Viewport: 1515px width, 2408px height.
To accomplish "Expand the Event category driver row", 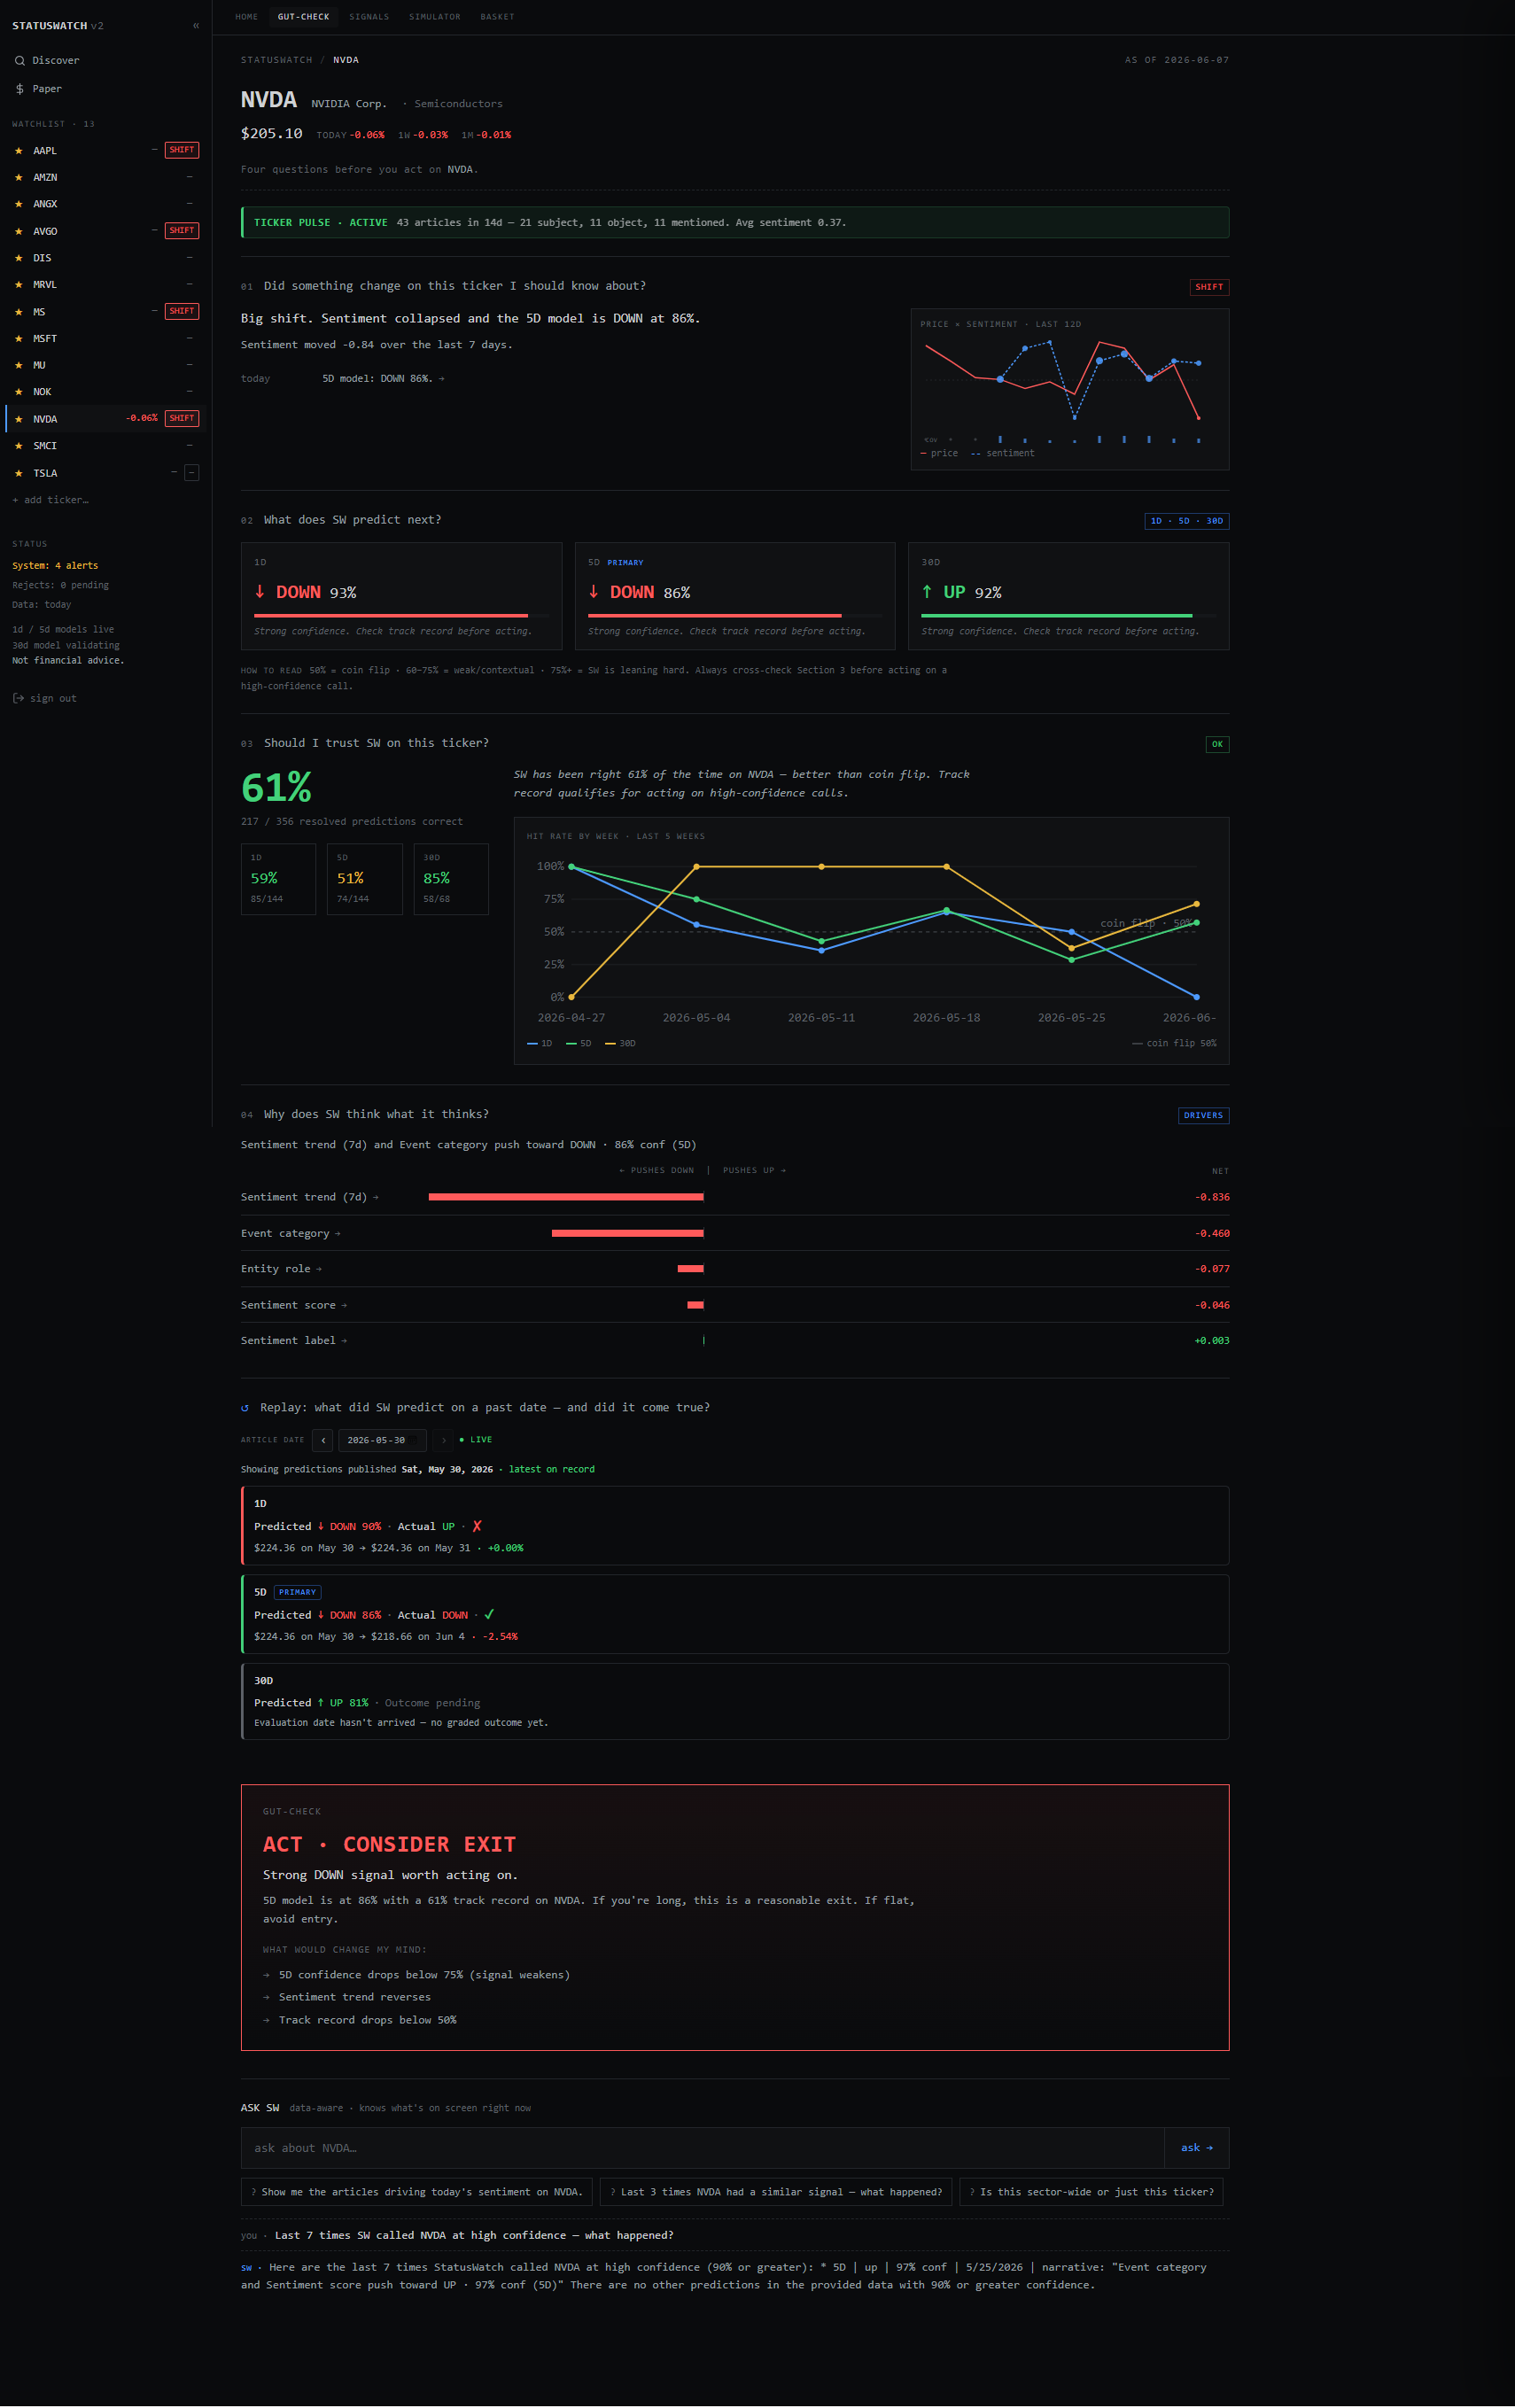I will point(735,1233).
